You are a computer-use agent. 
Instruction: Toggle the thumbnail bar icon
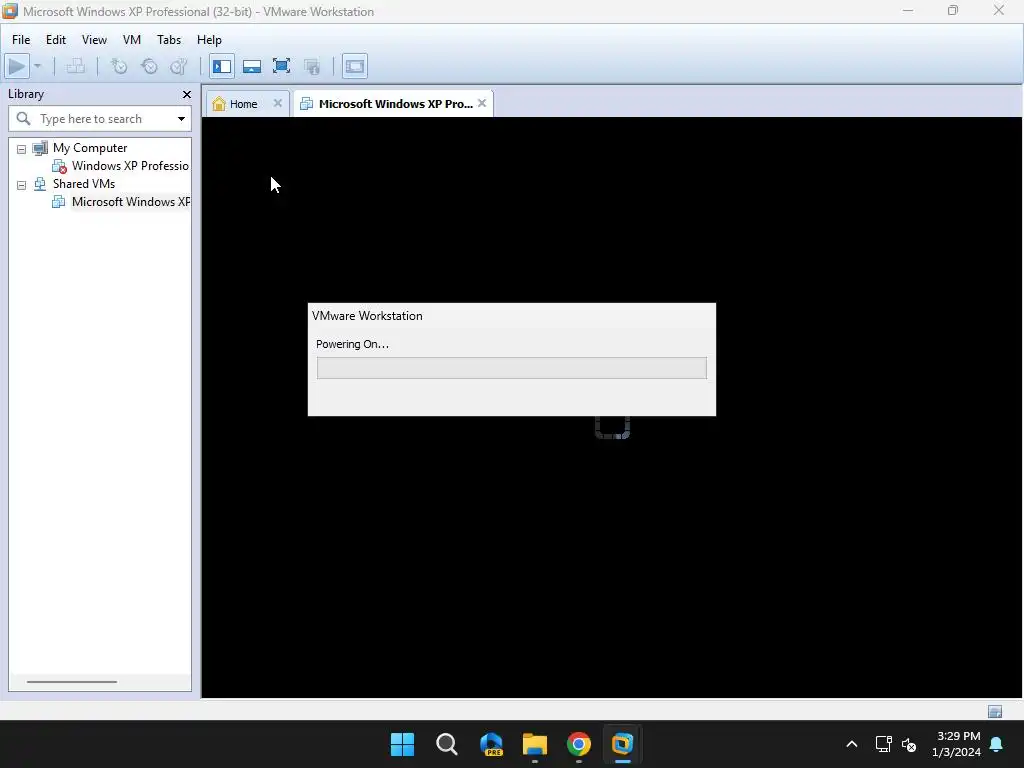pyautogui.click(x=251, y=66)
